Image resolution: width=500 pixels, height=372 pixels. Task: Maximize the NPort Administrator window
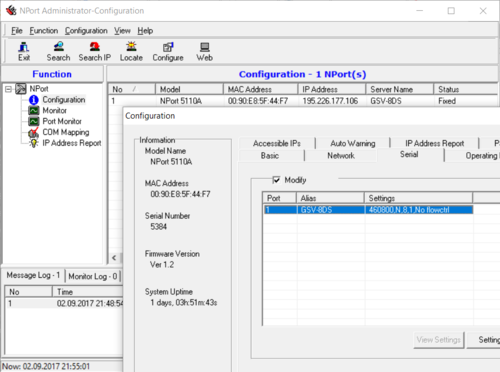[x=451, y=11]
